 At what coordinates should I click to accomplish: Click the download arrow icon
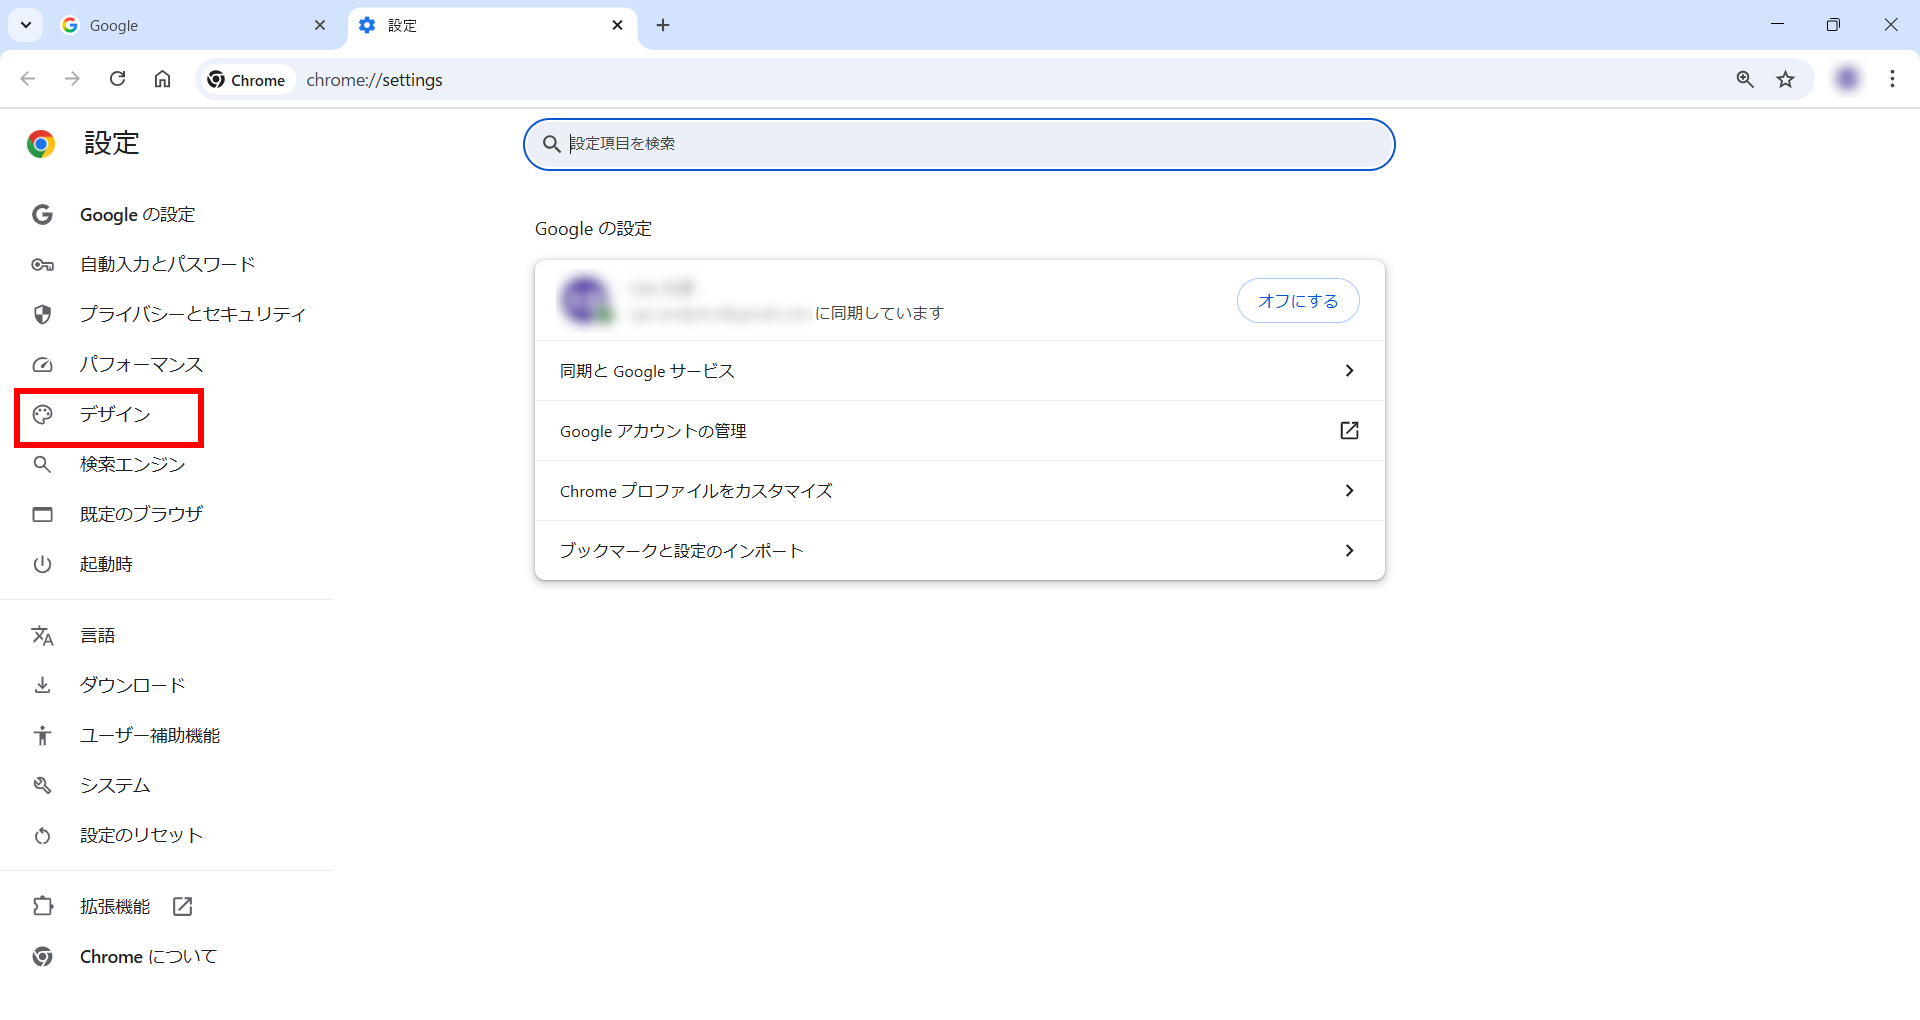click(42, 686)
